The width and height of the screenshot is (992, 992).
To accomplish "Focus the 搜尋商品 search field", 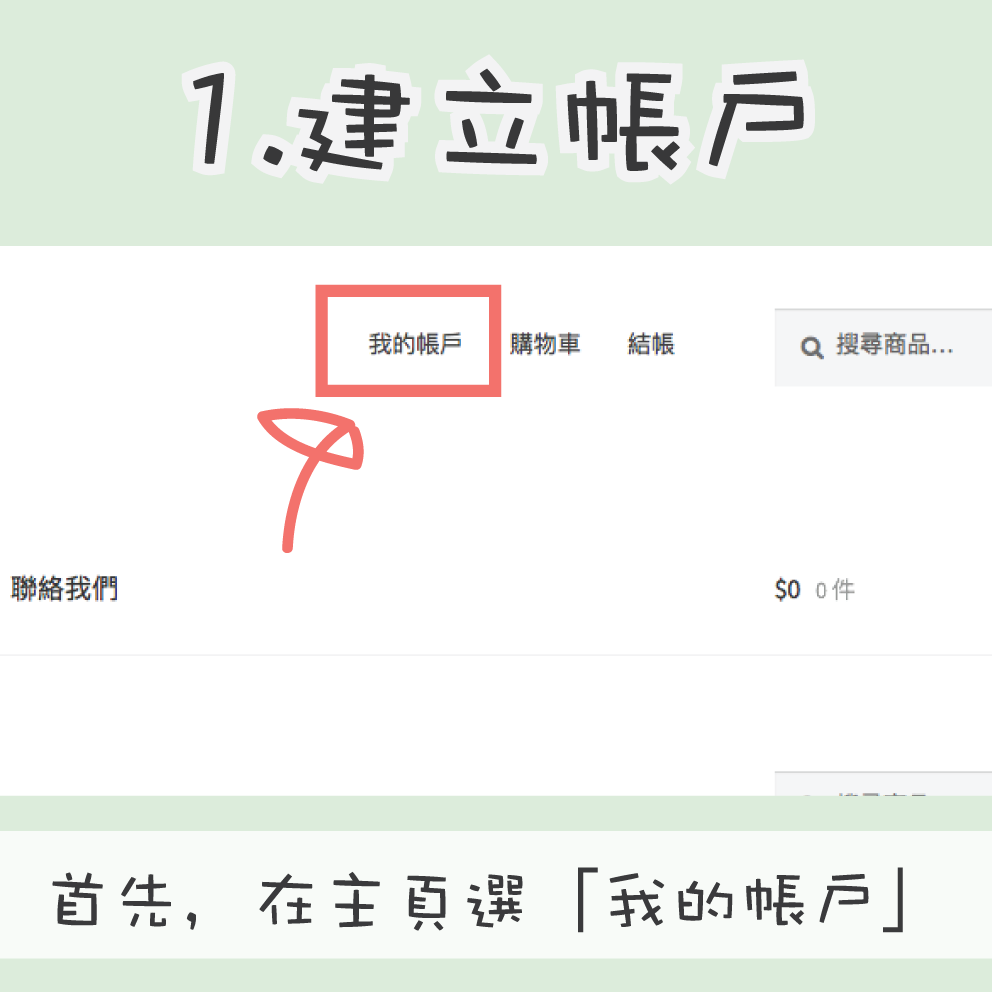I will (x=883, y=347).
